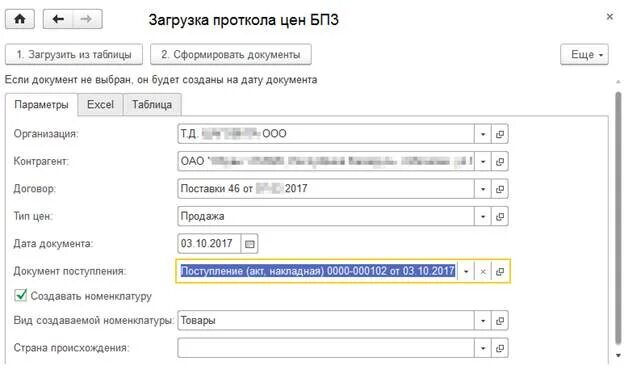Viewport: 624px width, 374px height.
Task: Click the vertical scrollbar thumb
Action: tap(618, 218)
